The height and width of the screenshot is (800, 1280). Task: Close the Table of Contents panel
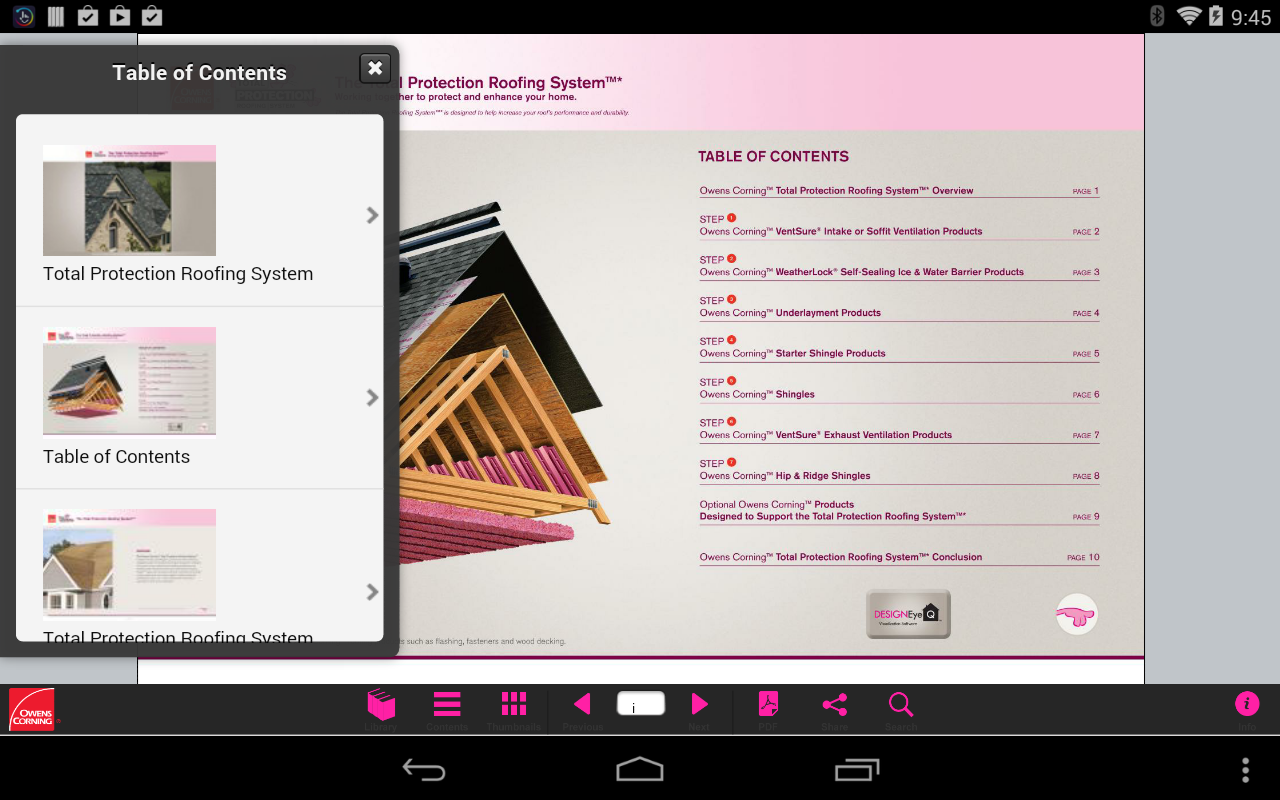(375, 68)
